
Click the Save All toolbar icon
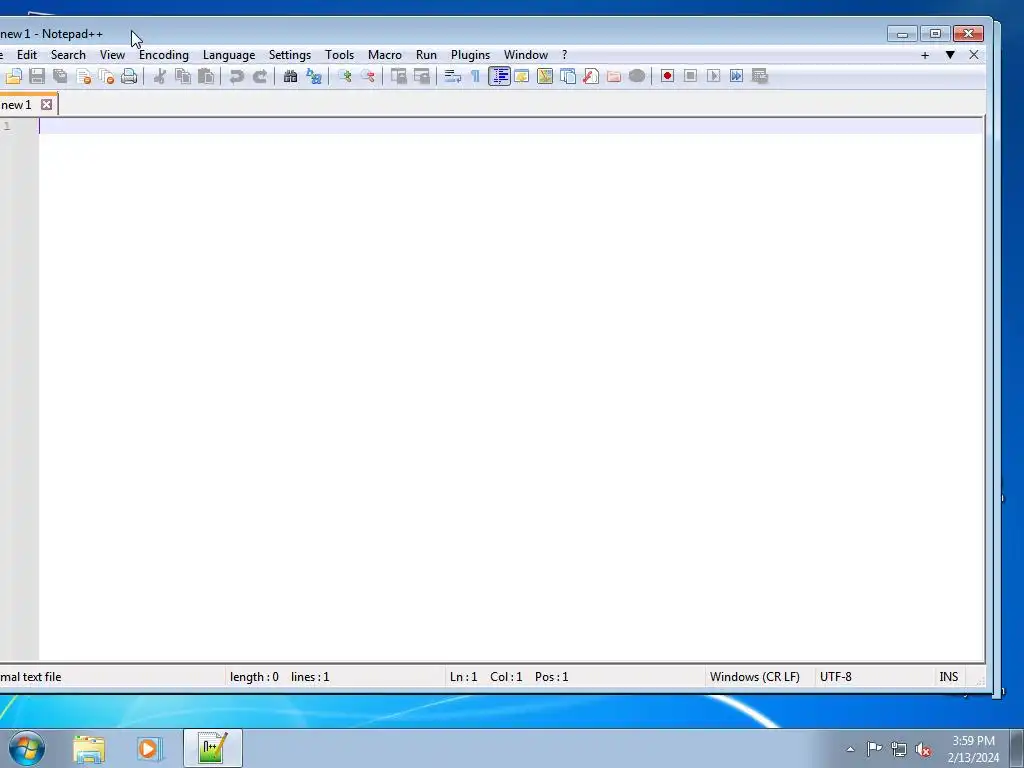tap(60, 76)
